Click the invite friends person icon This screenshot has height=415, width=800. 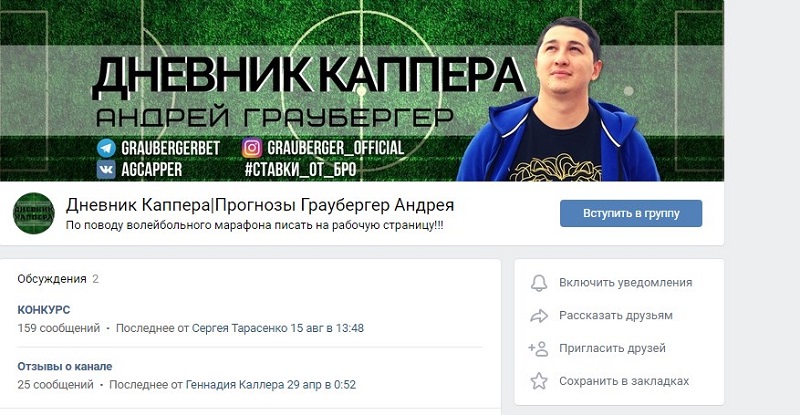tap(538, 349)
